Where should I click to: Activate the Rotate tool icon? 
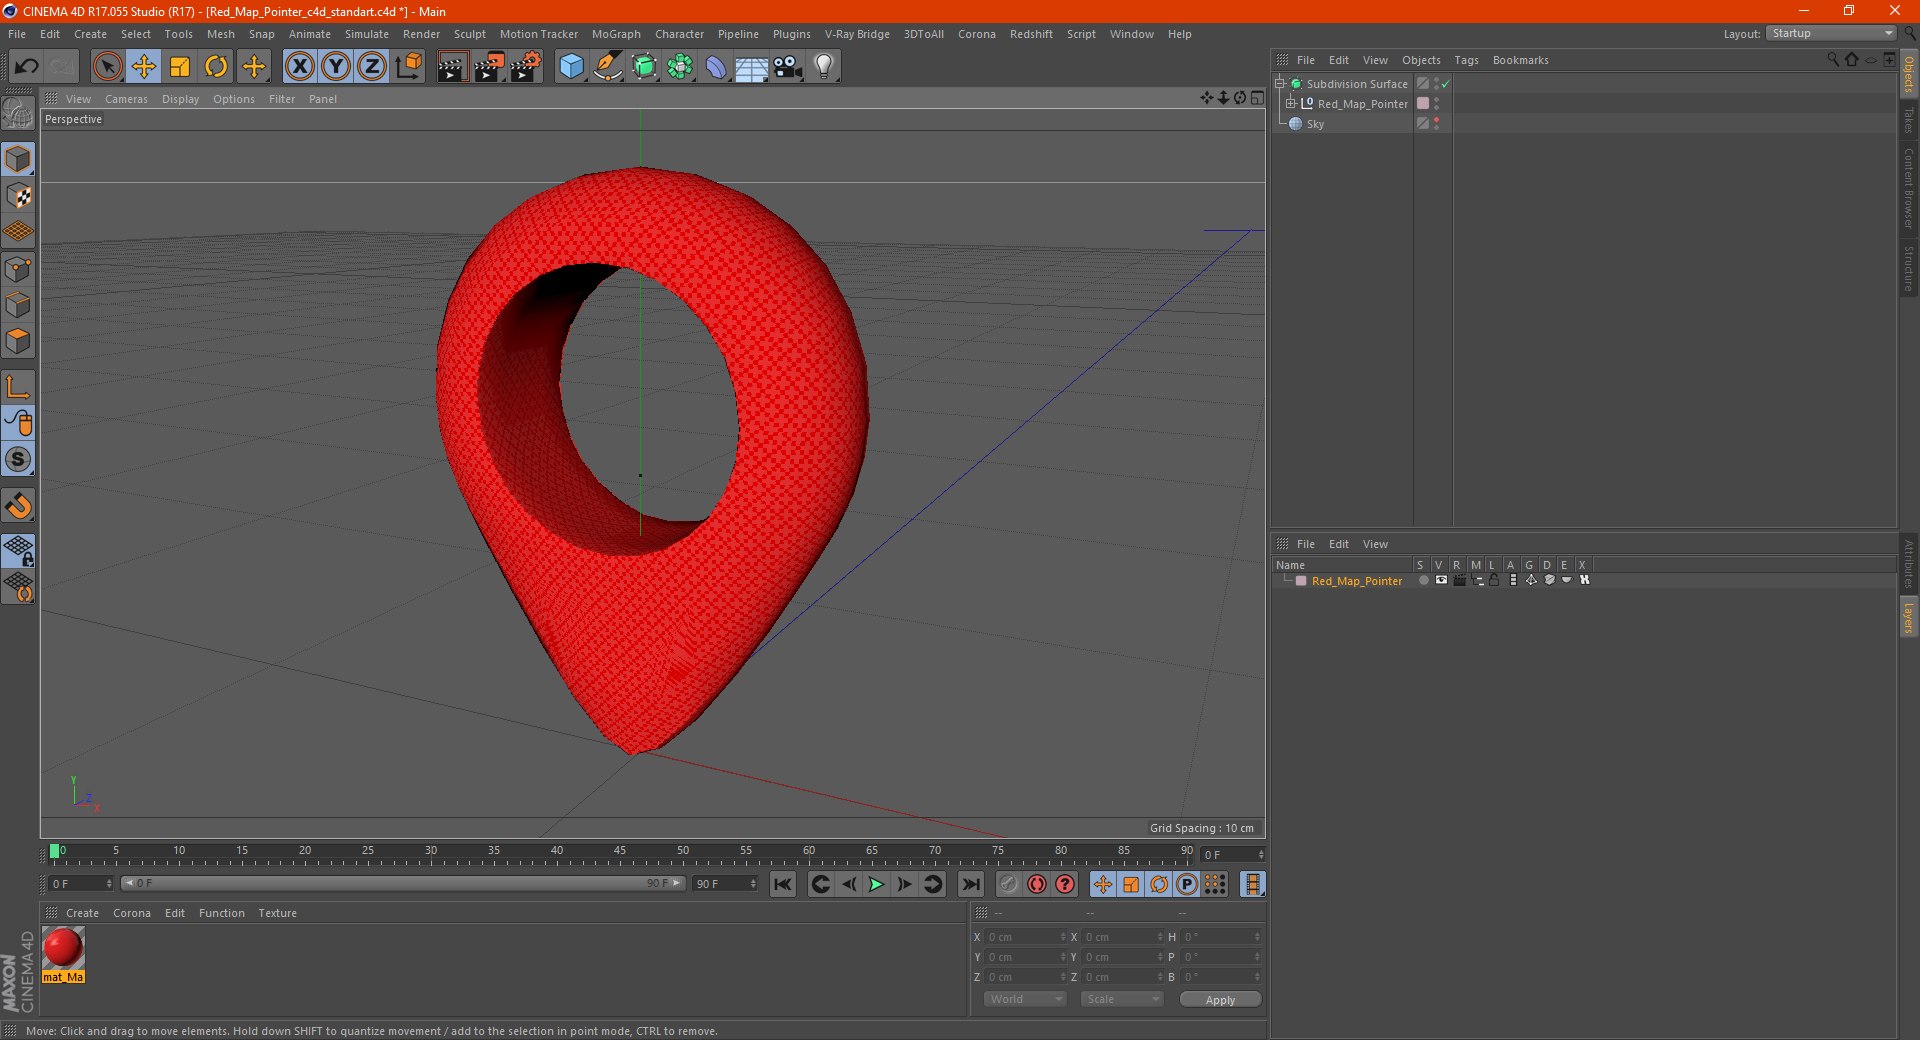(216, 66)
